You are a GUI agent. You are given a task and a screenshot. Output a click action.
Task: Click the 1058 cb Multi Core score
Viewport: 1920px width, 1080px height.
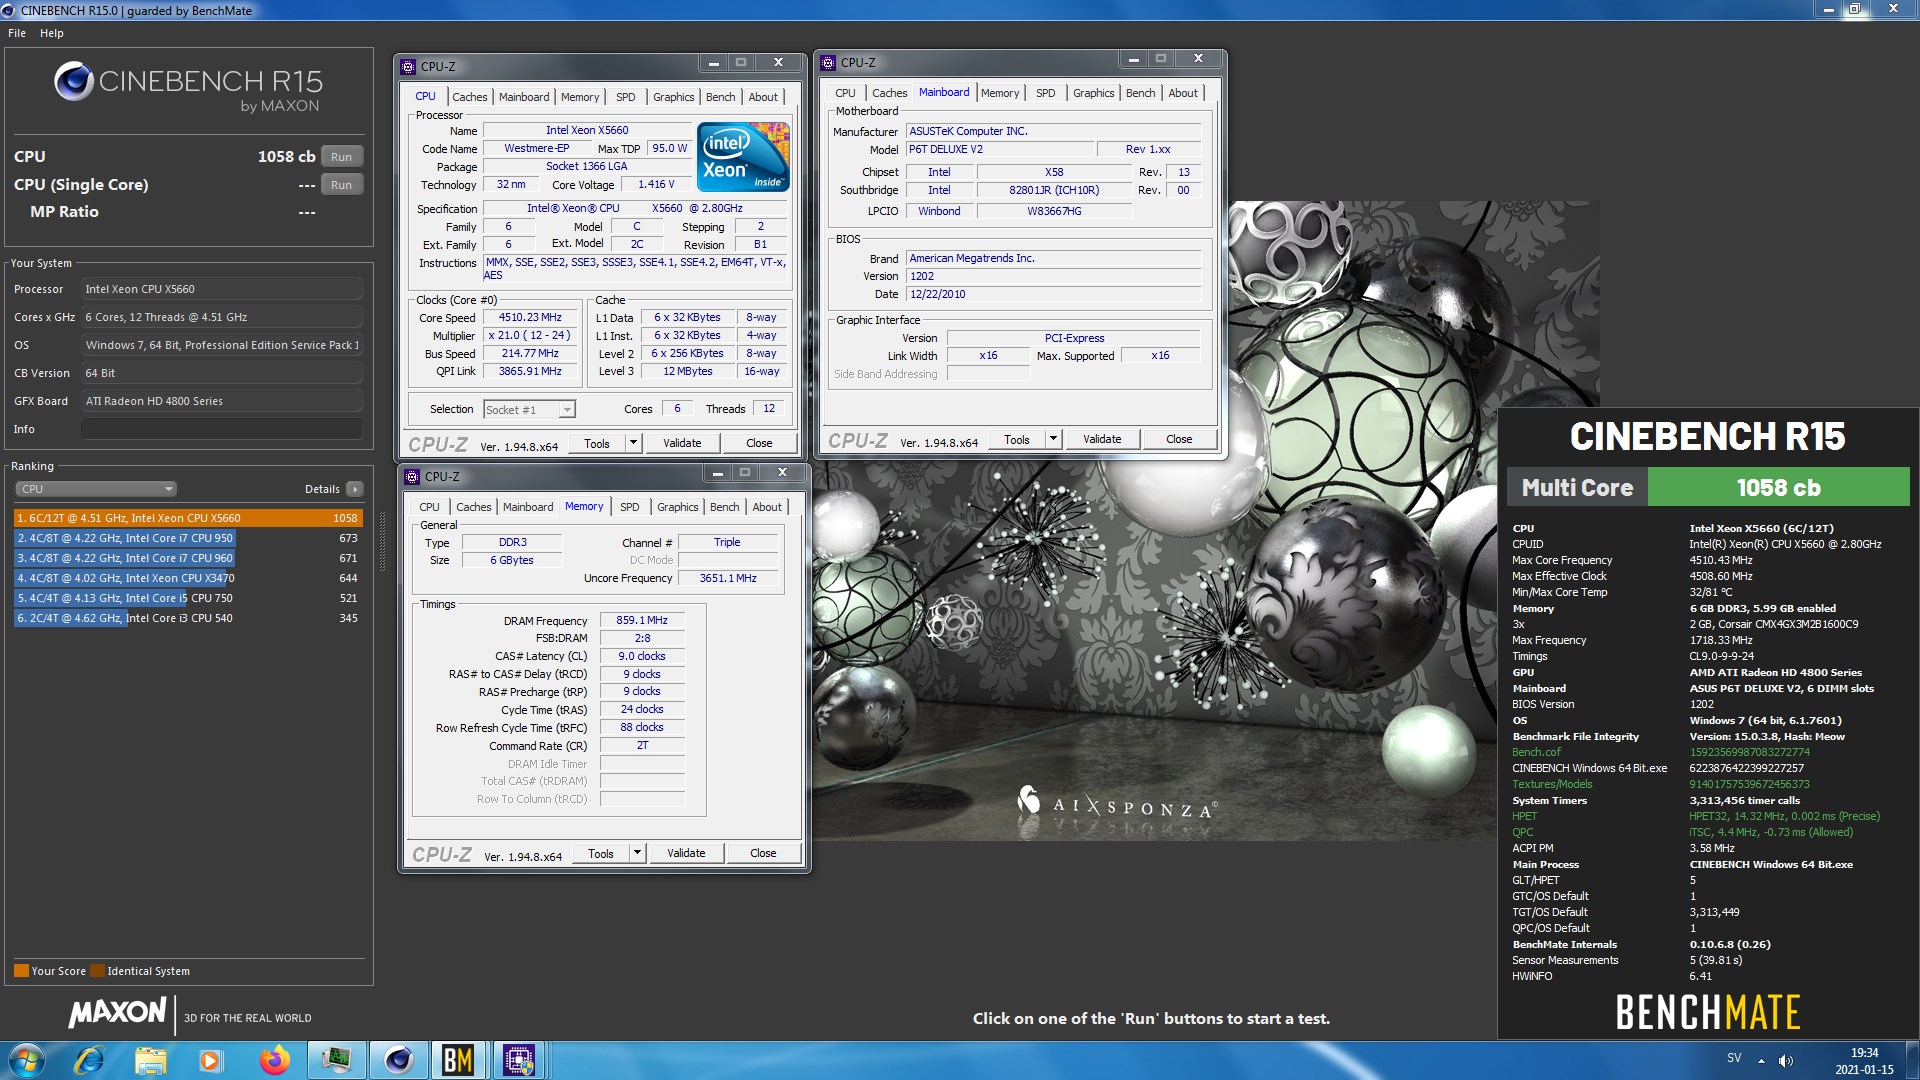click(x=1778, y=487)
